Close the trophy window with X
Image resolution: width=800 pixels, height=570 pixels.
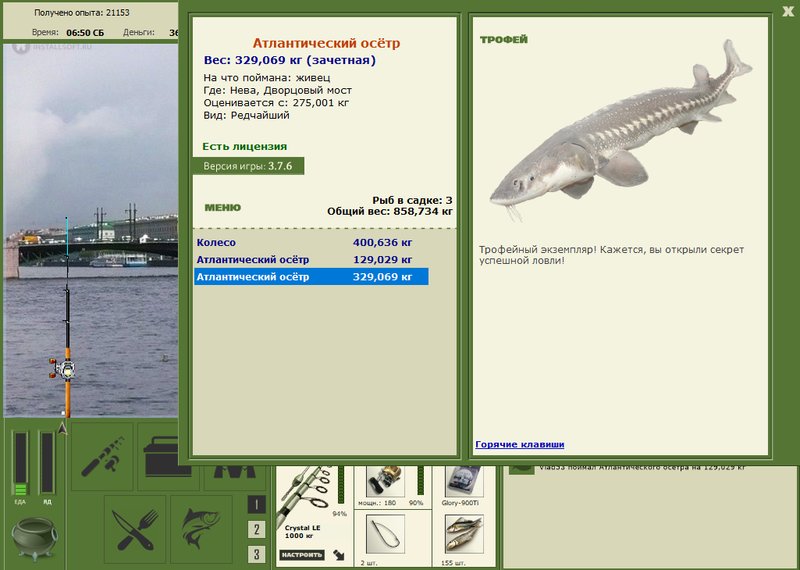click(x=788, y=11)
